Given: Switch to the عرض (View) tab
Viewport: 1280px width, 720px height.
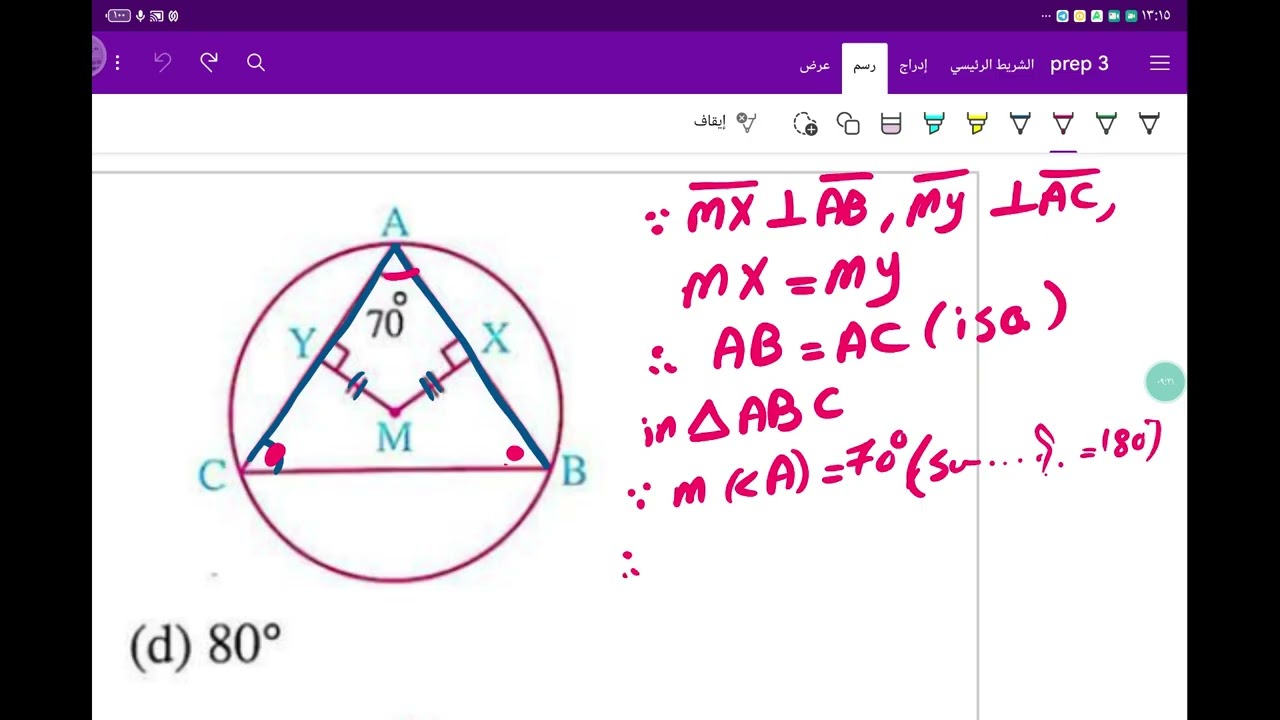Looking at the screenshot, I should [x=815, y=65].
